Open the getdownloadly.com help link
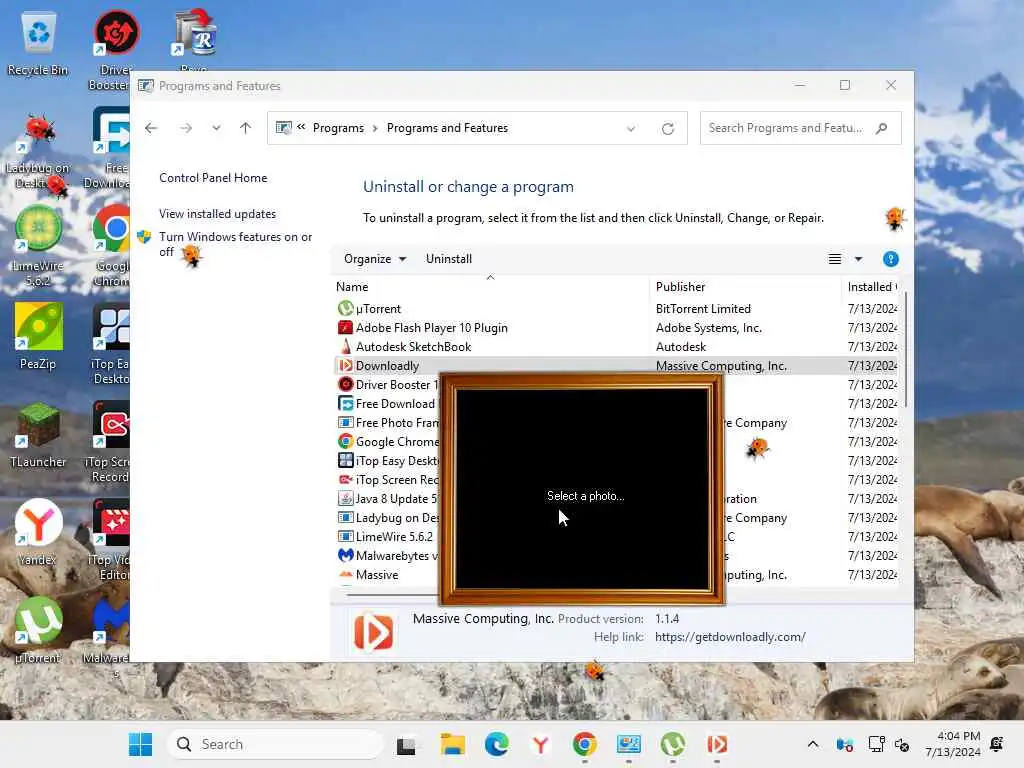The image size is (1024, 768). (730, 637)
